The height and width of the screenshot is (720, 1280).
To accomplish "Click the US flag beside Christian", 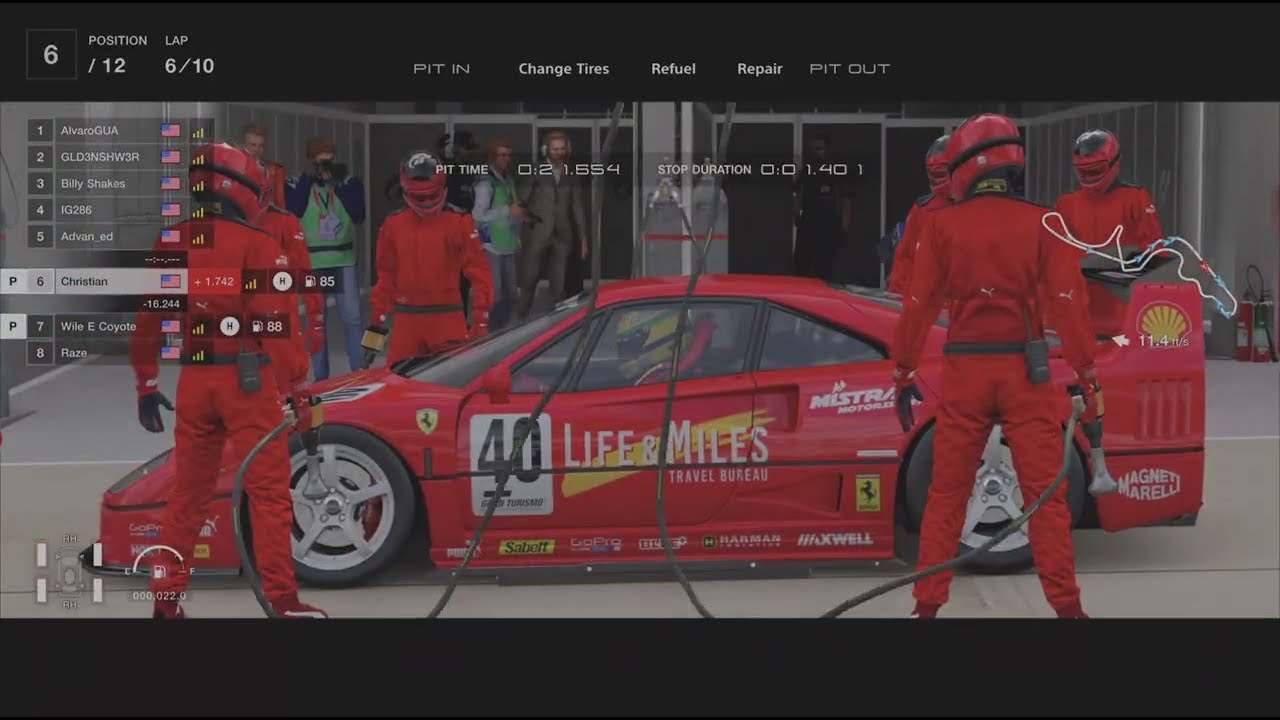I will [x=170, y=282].
